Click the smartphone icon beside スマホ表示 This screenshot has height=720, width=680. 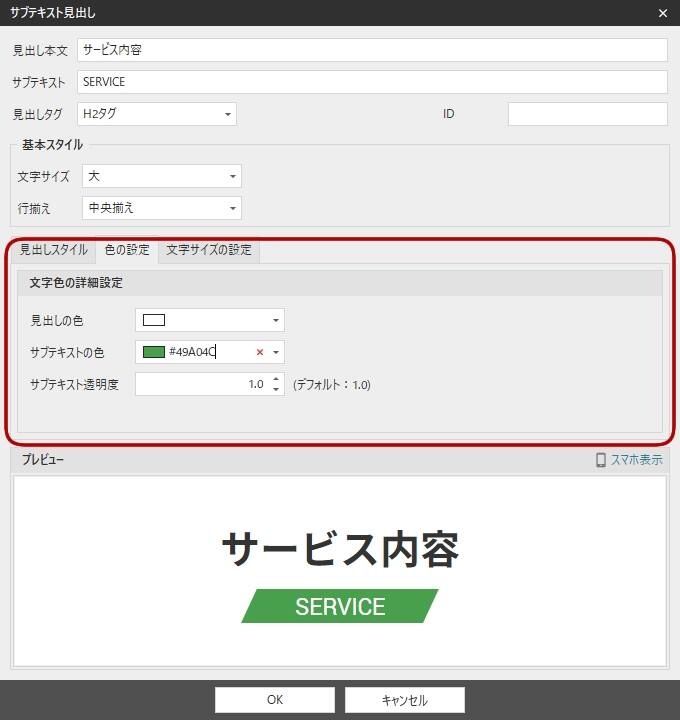601,460
